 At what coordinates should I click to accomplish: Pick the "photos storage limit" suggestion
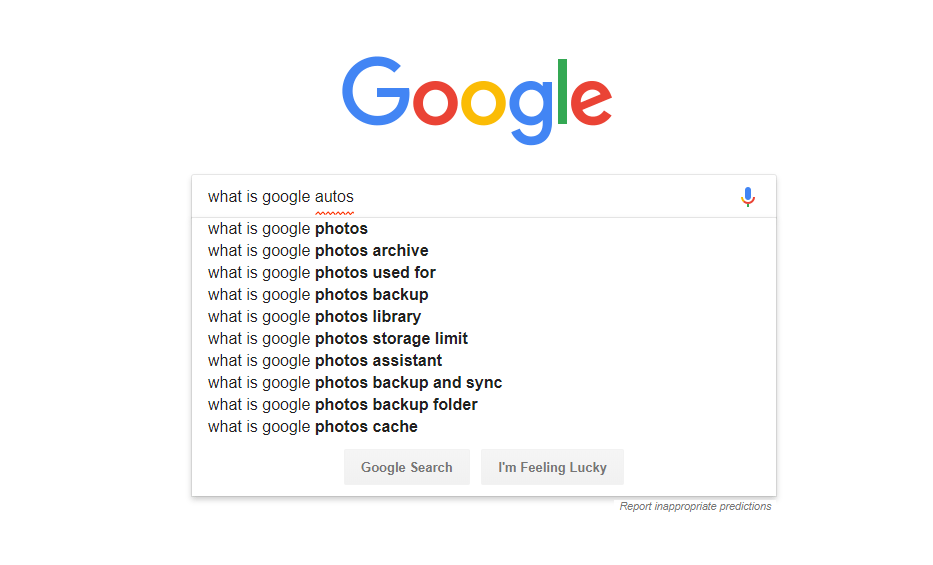point(338,339)
